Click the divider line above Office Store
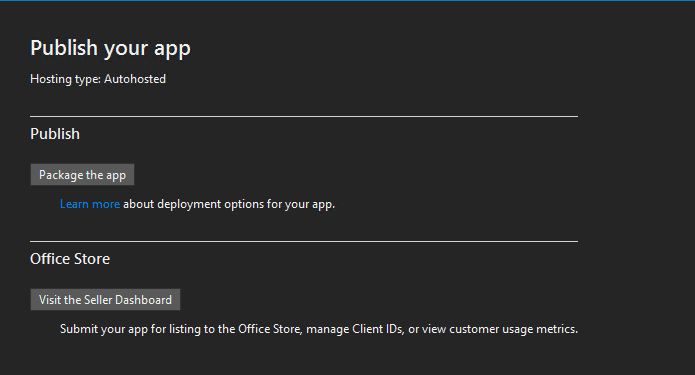The height and width of the screenshot is (375, 695). 304,242
